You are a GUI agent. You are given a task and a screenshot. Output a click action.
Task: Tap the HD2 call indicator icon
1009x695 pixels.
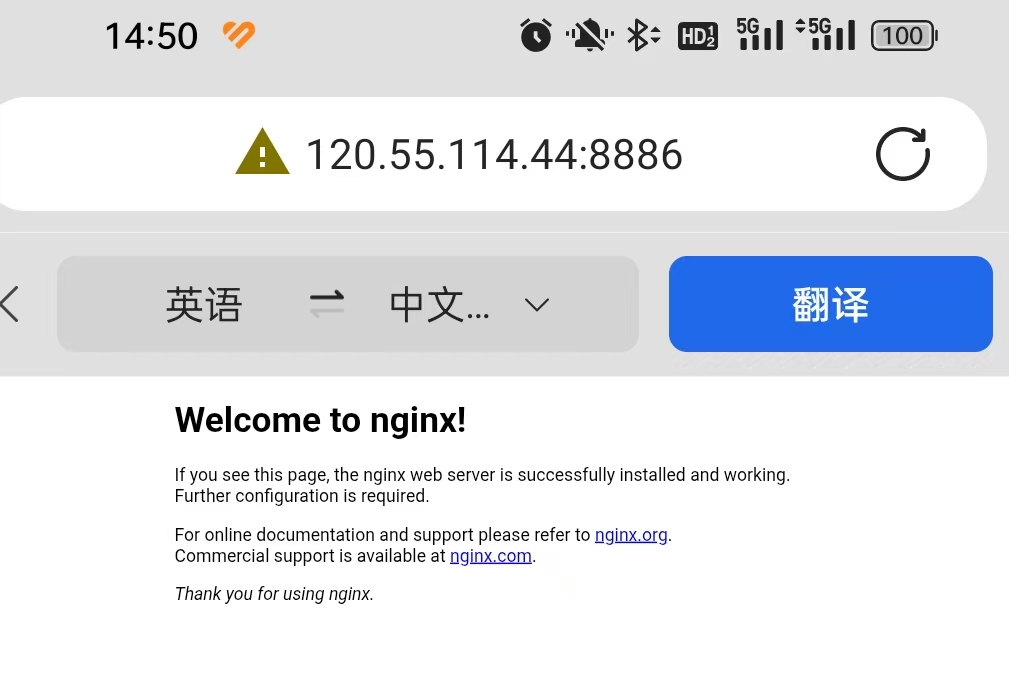click(x=698, y=36)
